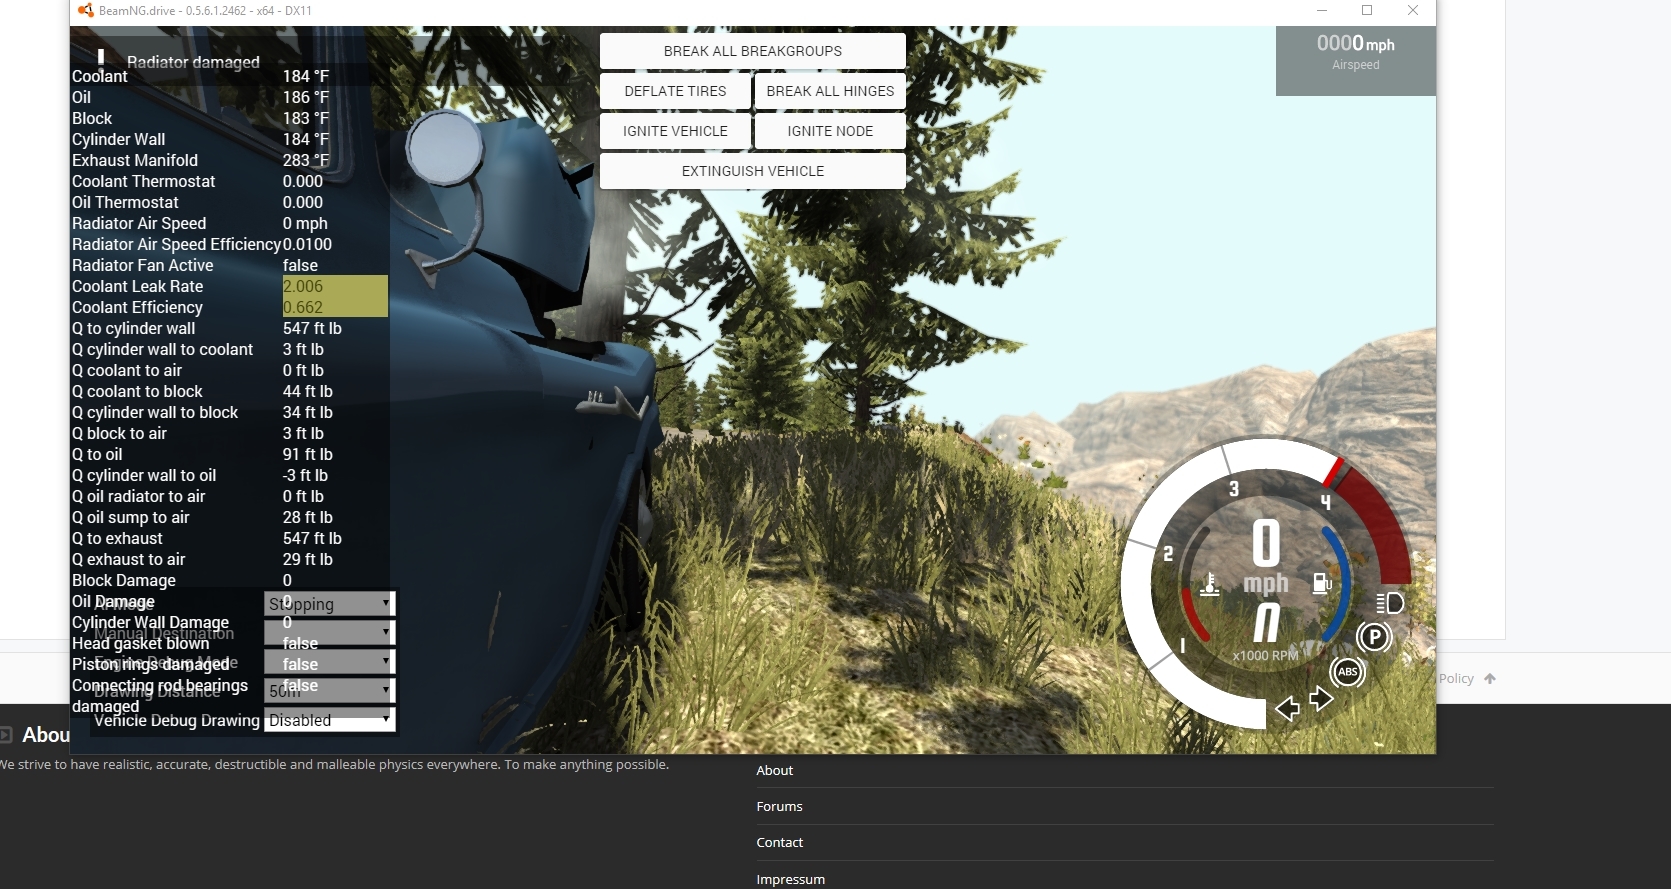Image resolution: width=1671 pixels, height=889 pixels.
Task: Click BREAK ALL HINGES button
Action: (830, 91)
